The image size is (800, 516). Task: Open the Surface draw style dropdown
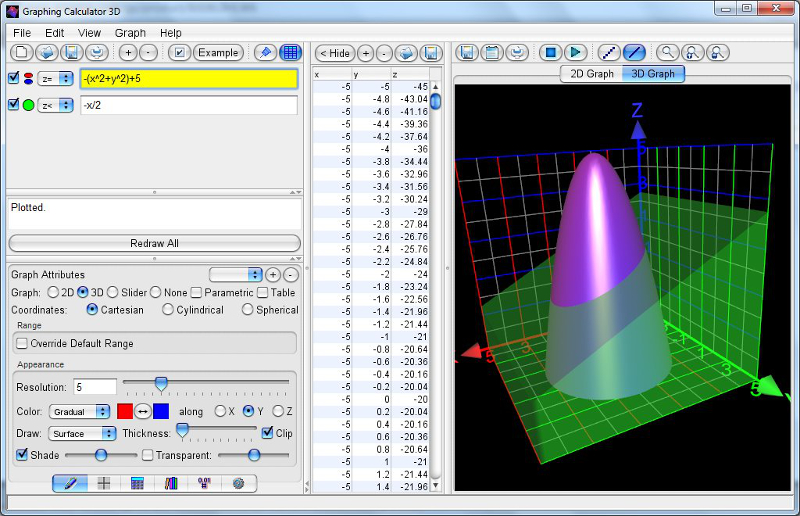coord(83,433)
